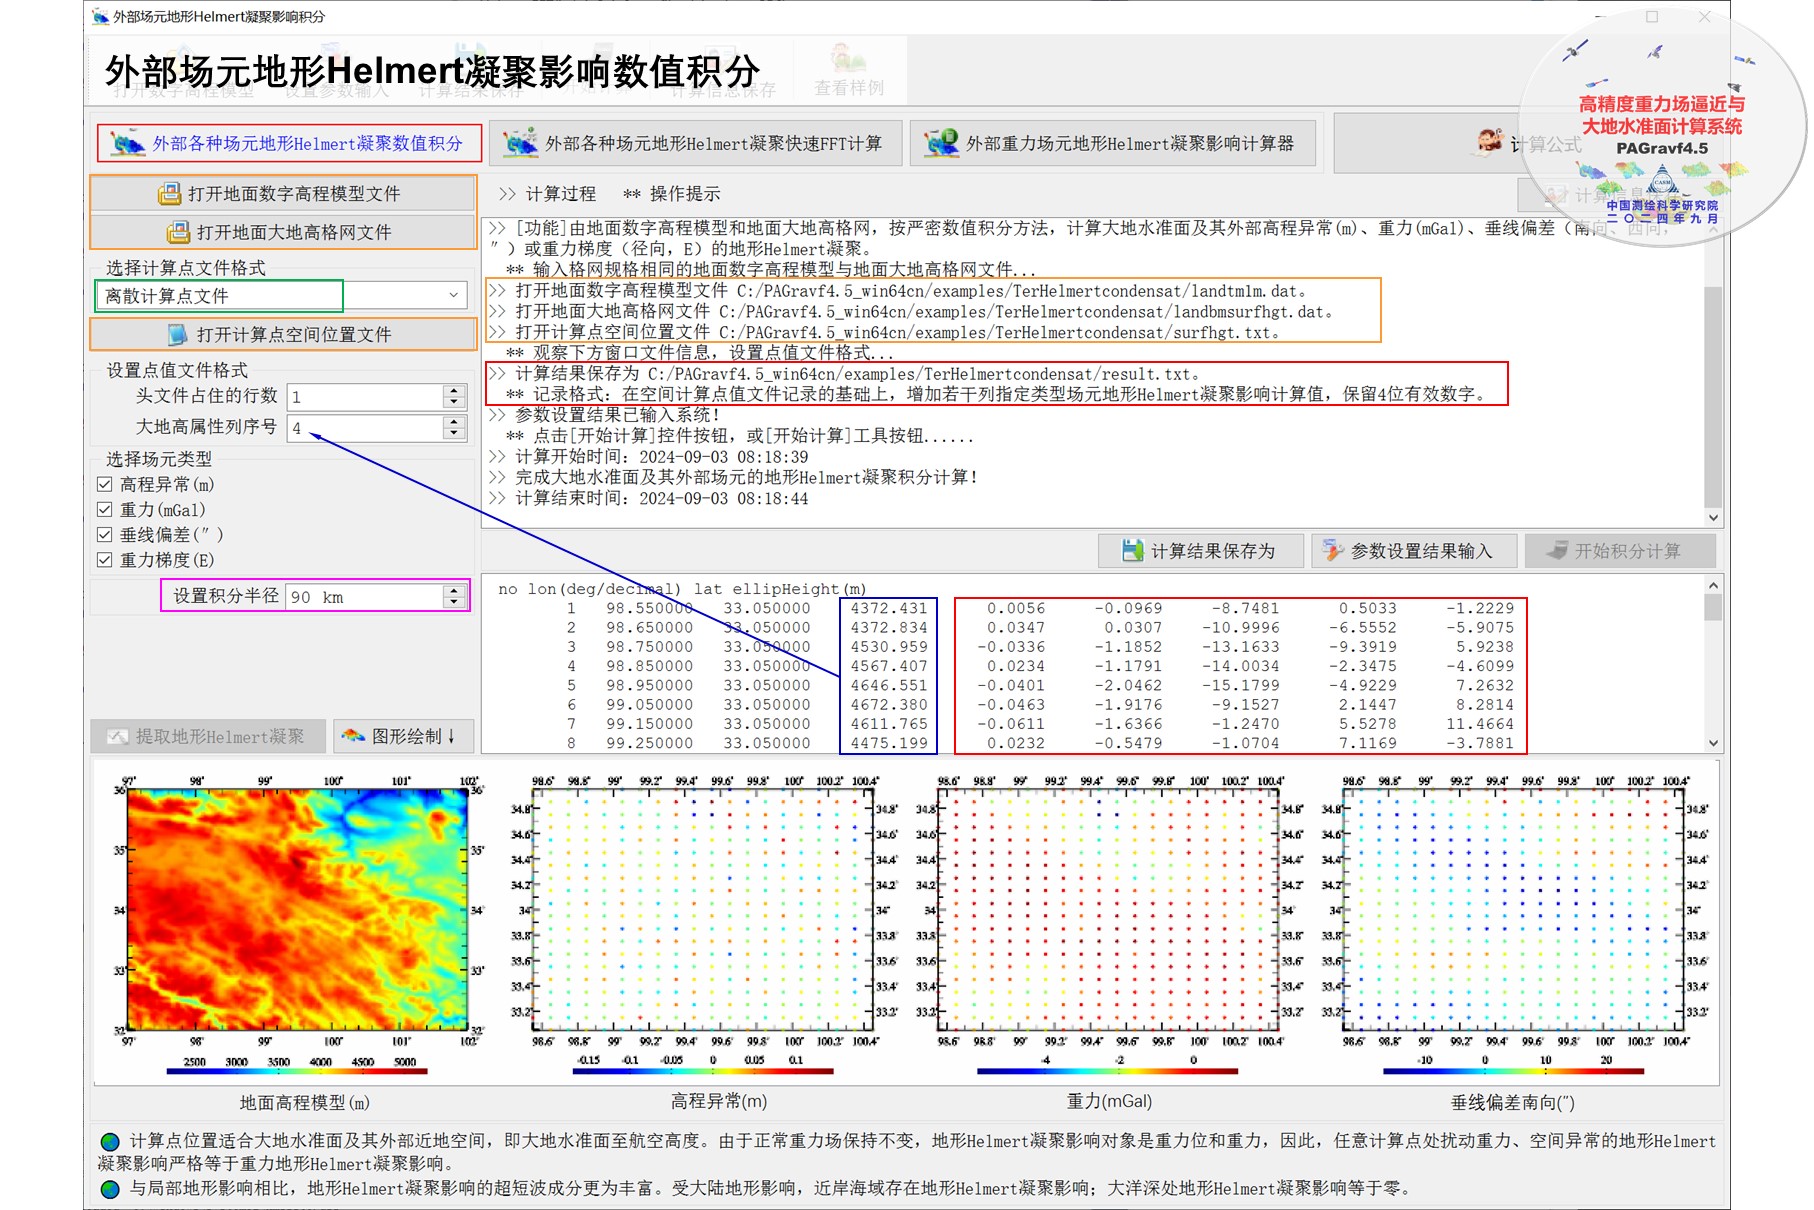The image size is (1814, 1210).
Task: Switch to the 计算过程 tab
Action: [548, 193]
